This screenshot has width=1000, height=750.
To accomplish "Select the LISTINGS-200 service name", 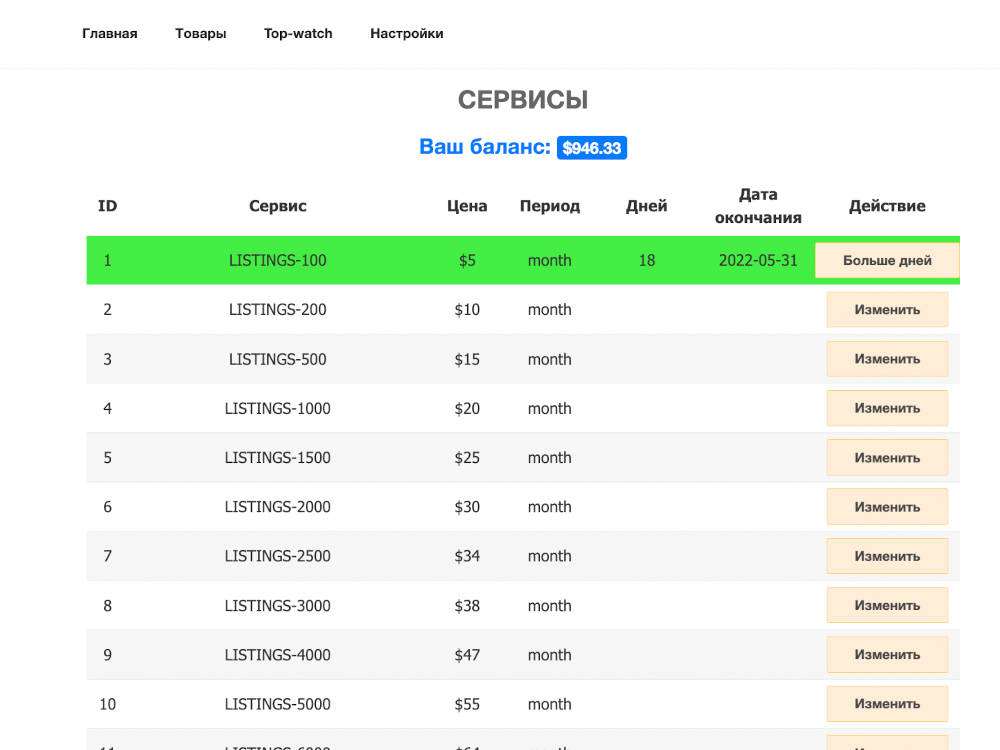I will pyautogui.click(x=277, y=309).
